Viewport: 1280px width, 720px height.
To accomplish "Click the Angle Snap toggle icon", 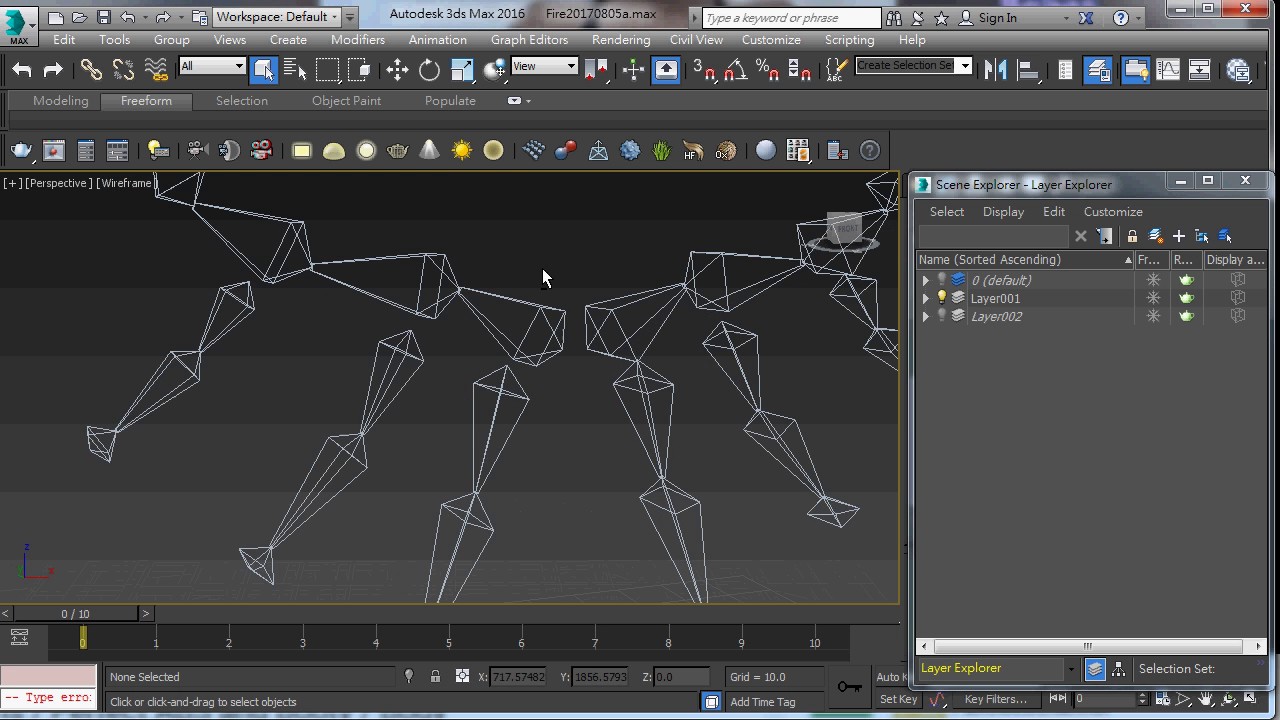I will tap(735, 69).
